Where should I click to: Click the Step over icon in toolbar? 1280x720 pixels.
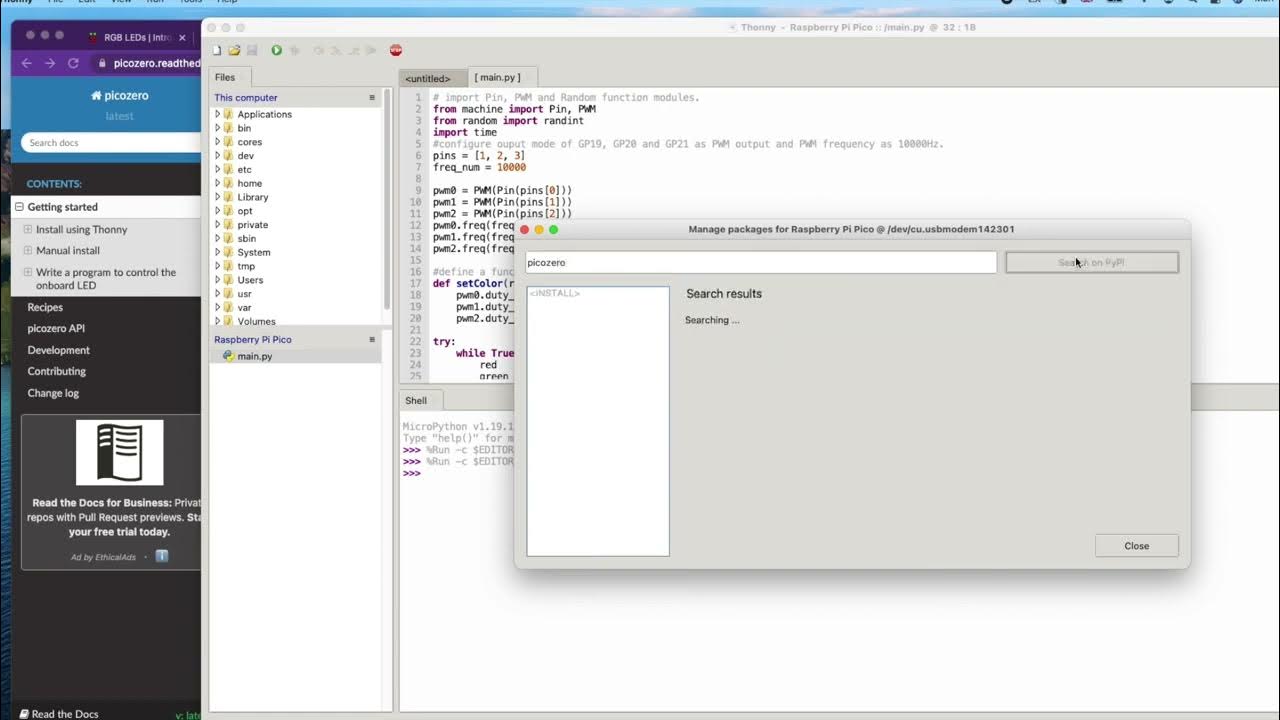[319, 50]
